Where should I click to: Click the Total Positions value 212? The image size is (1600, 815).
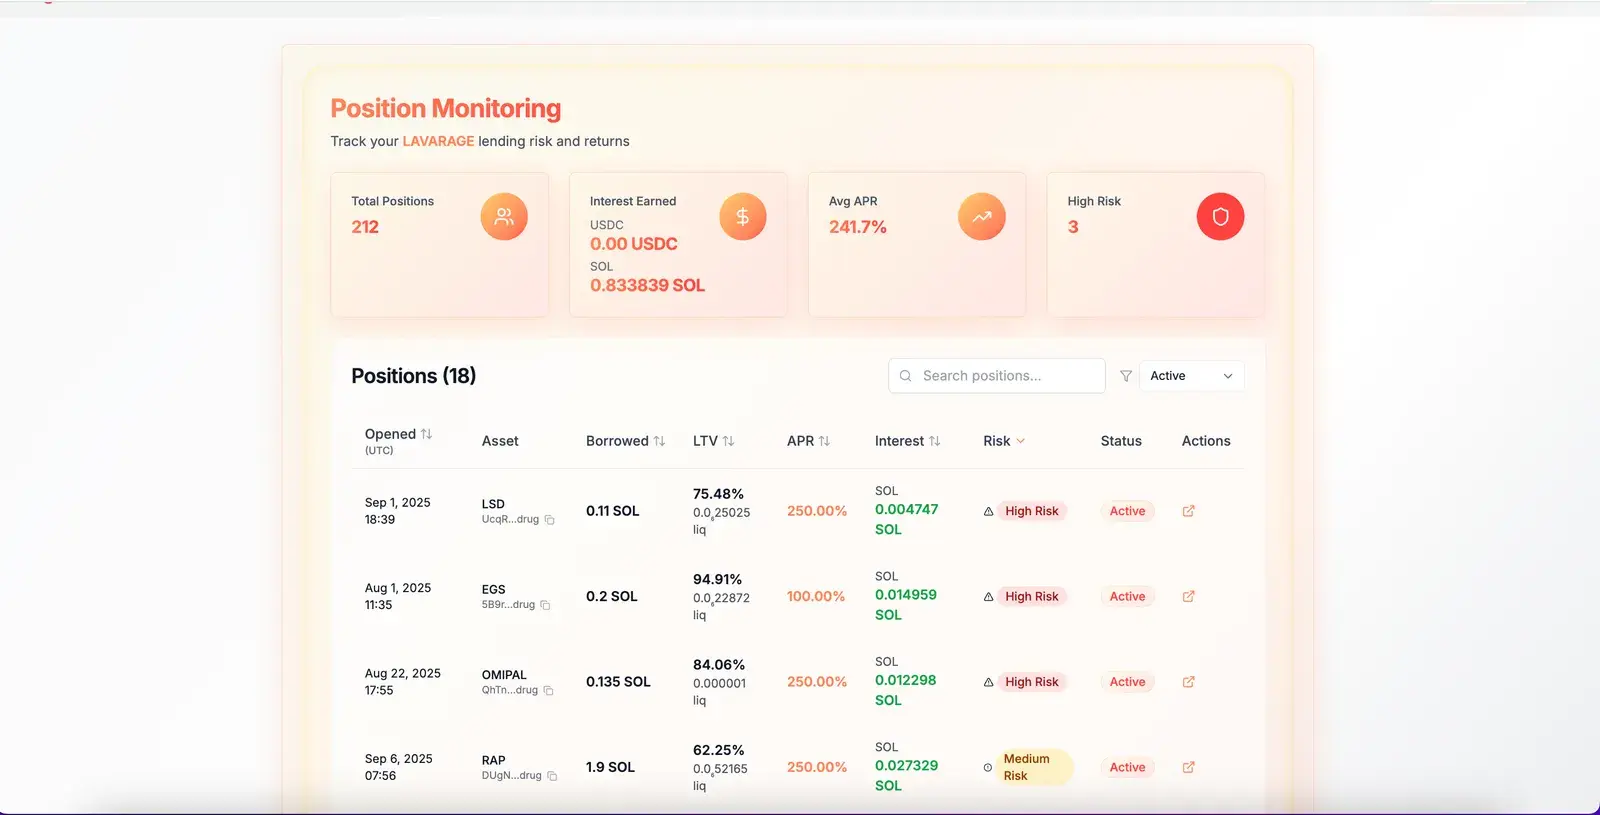pos(365,227)
